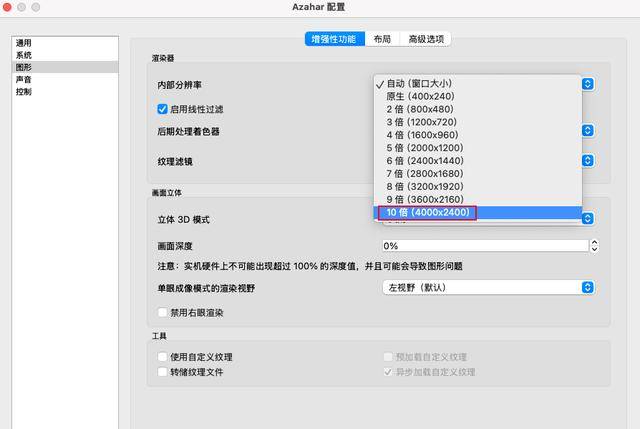Toggle 启用线性过滤 checkbox

tap(162, 109)
